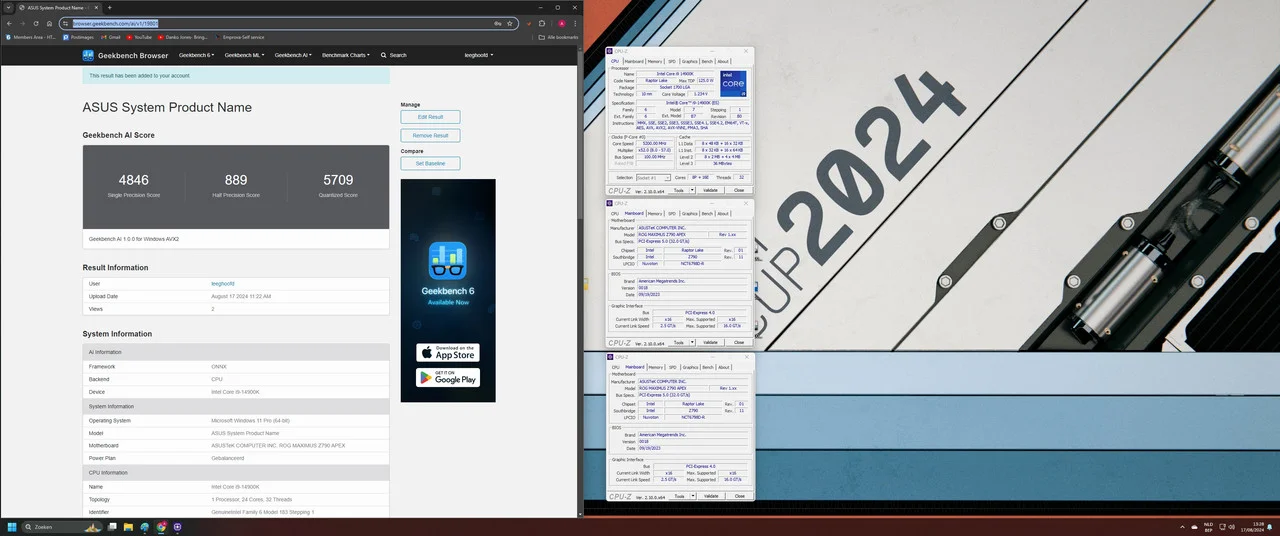The width and height of the screenshot is (1280, 536).
Task: Open Search in Geekbench navigation
Action: tap(393, 55)
